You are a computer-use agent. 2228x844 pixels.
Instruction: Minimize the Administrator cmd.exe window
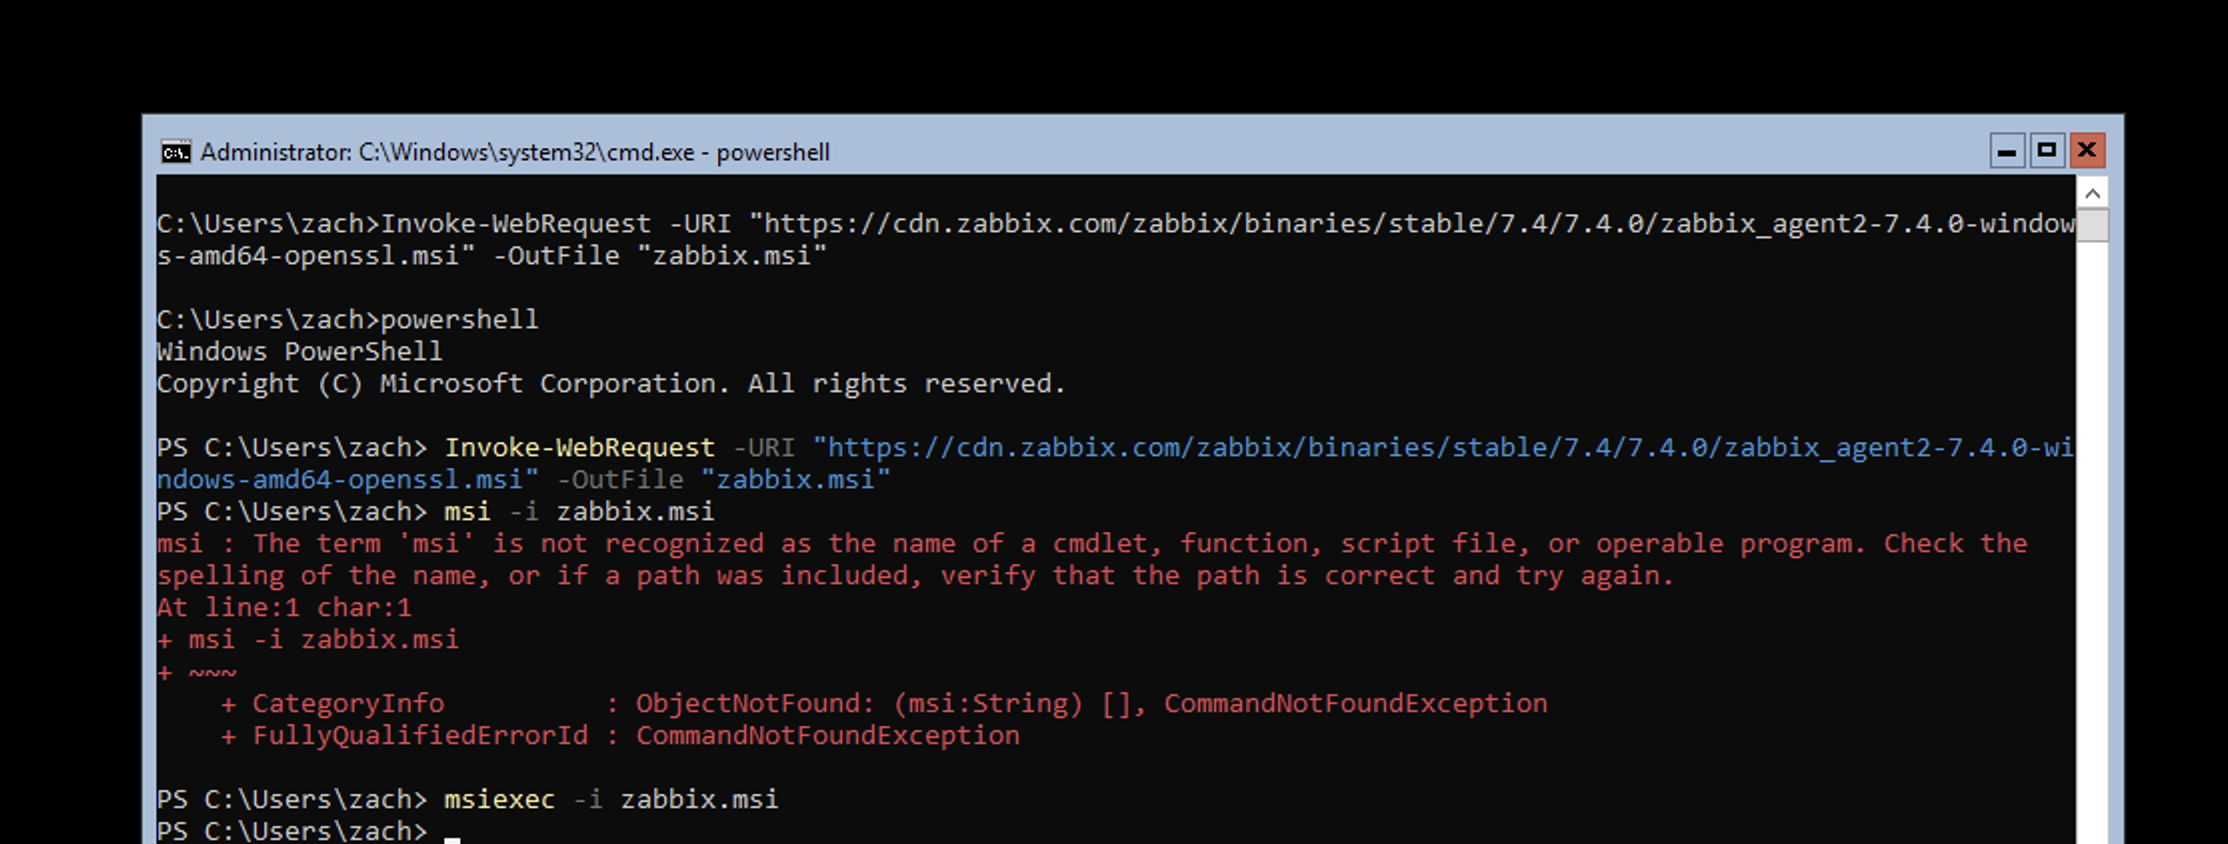2006,151
